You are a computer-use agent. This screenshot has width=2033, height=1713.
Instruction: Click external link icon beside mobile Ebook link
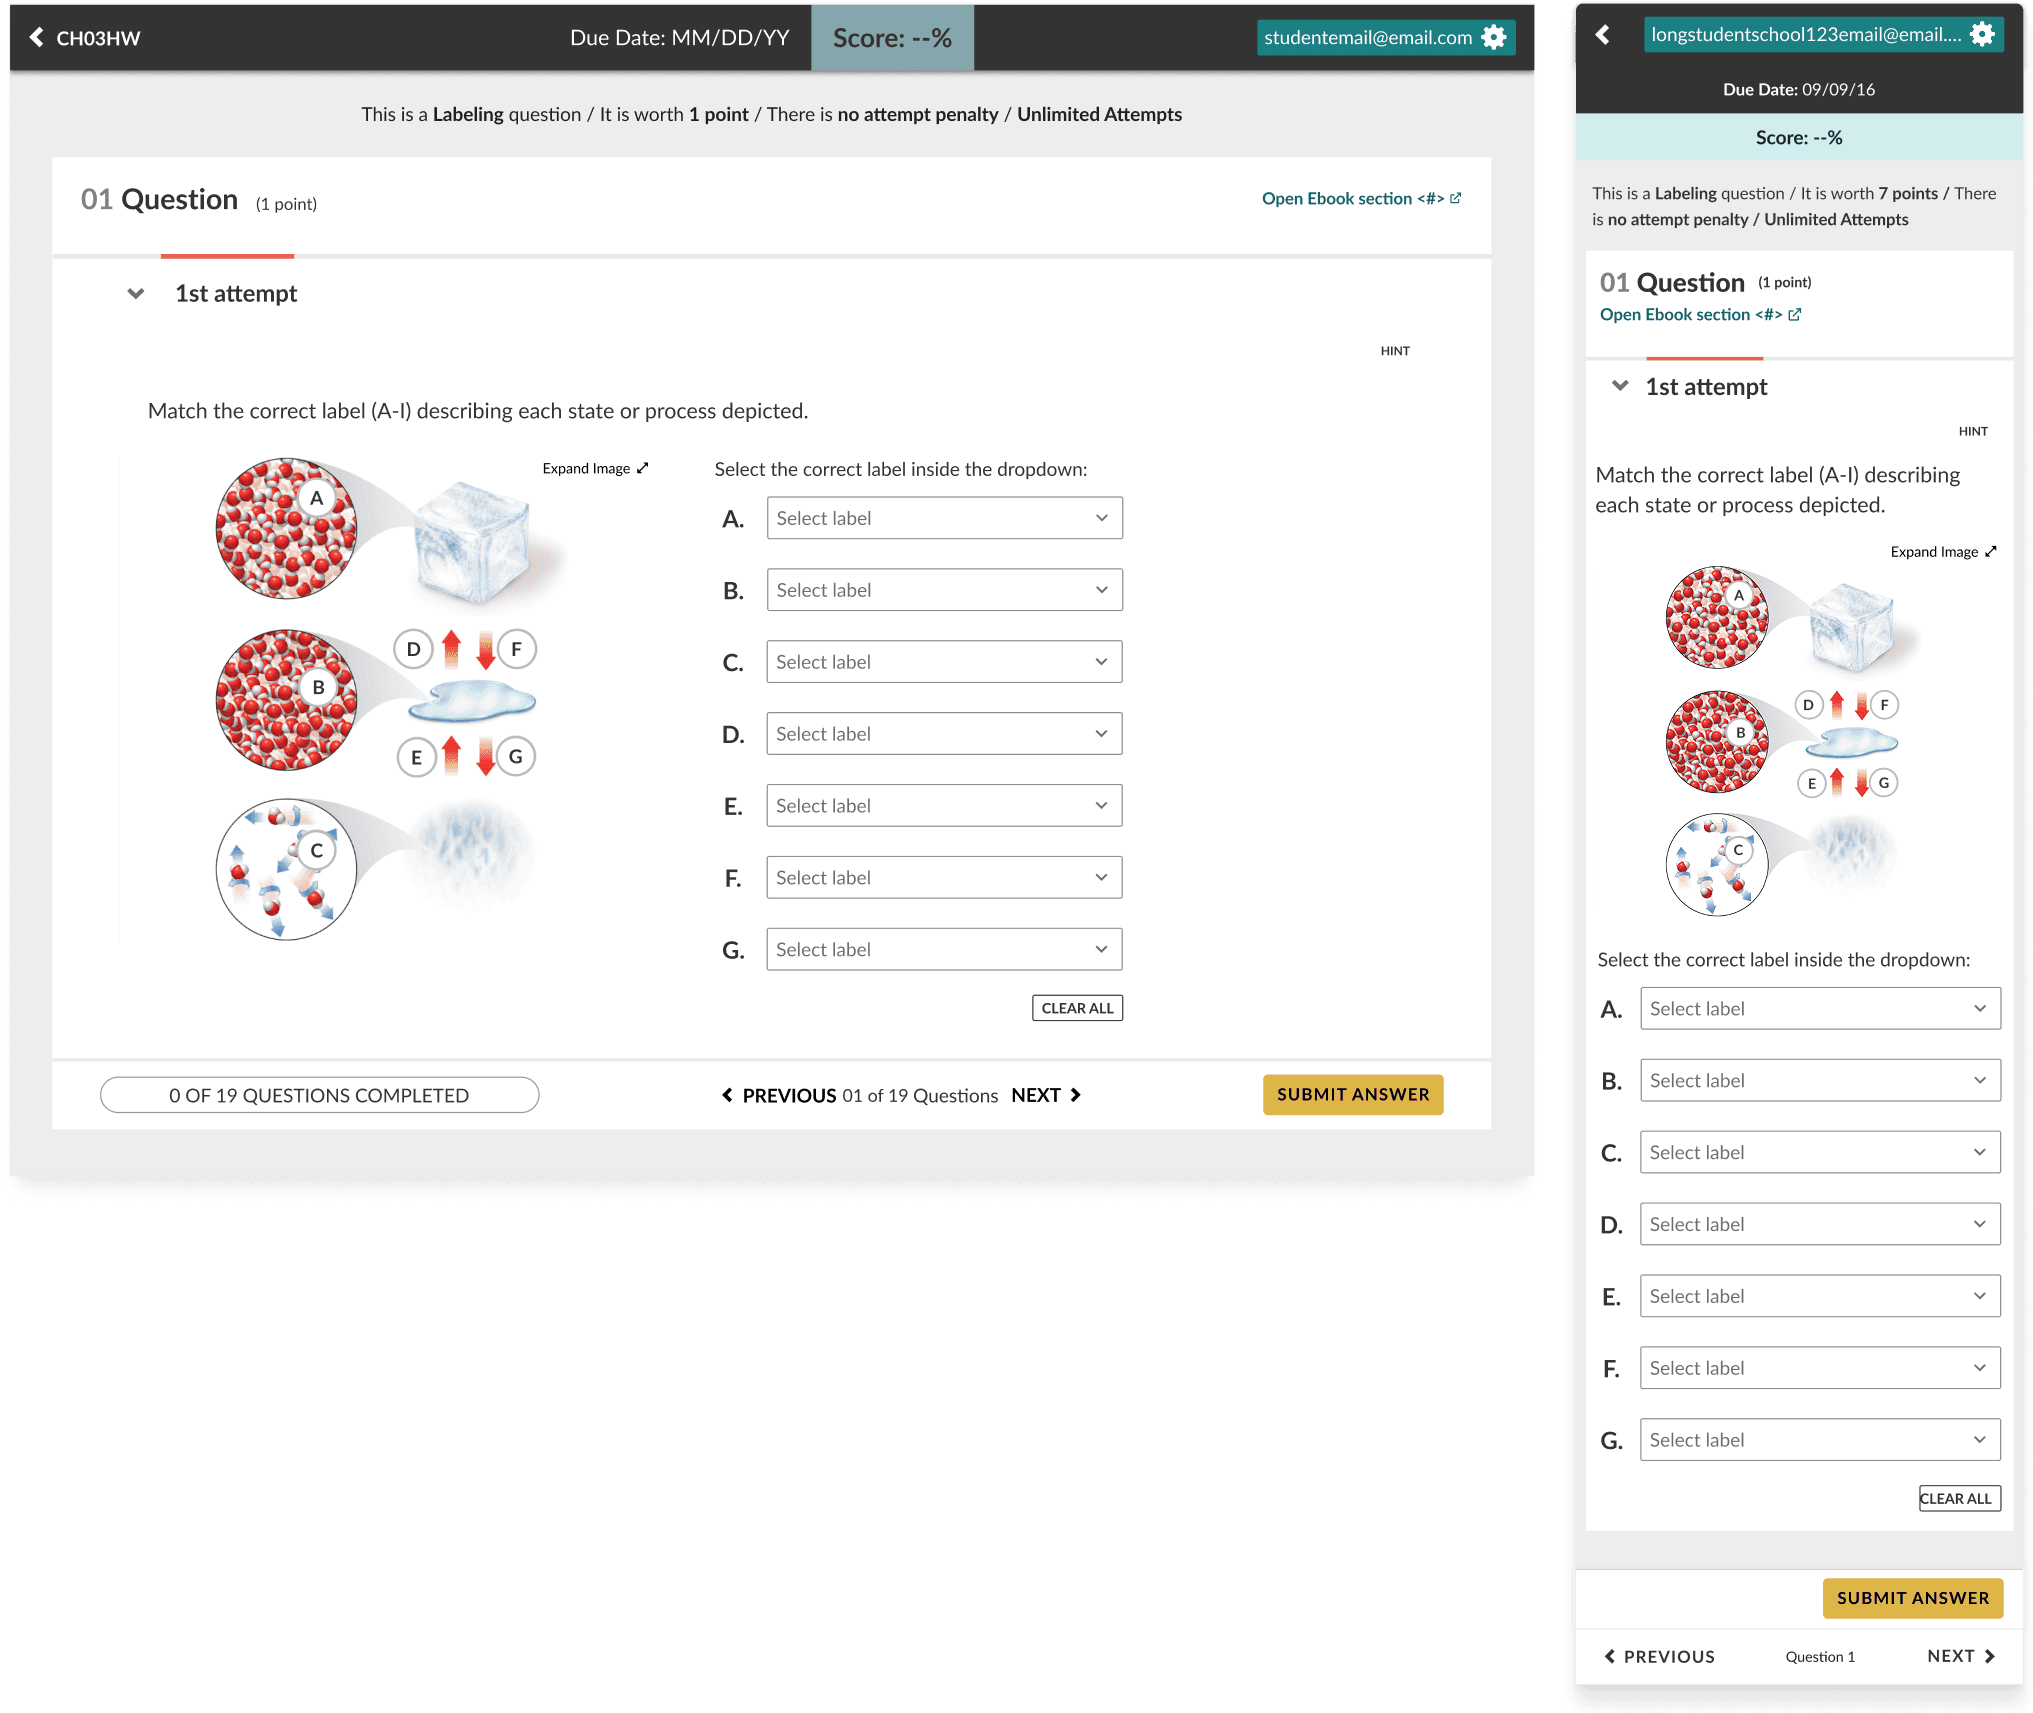(x=1795, y=314)
